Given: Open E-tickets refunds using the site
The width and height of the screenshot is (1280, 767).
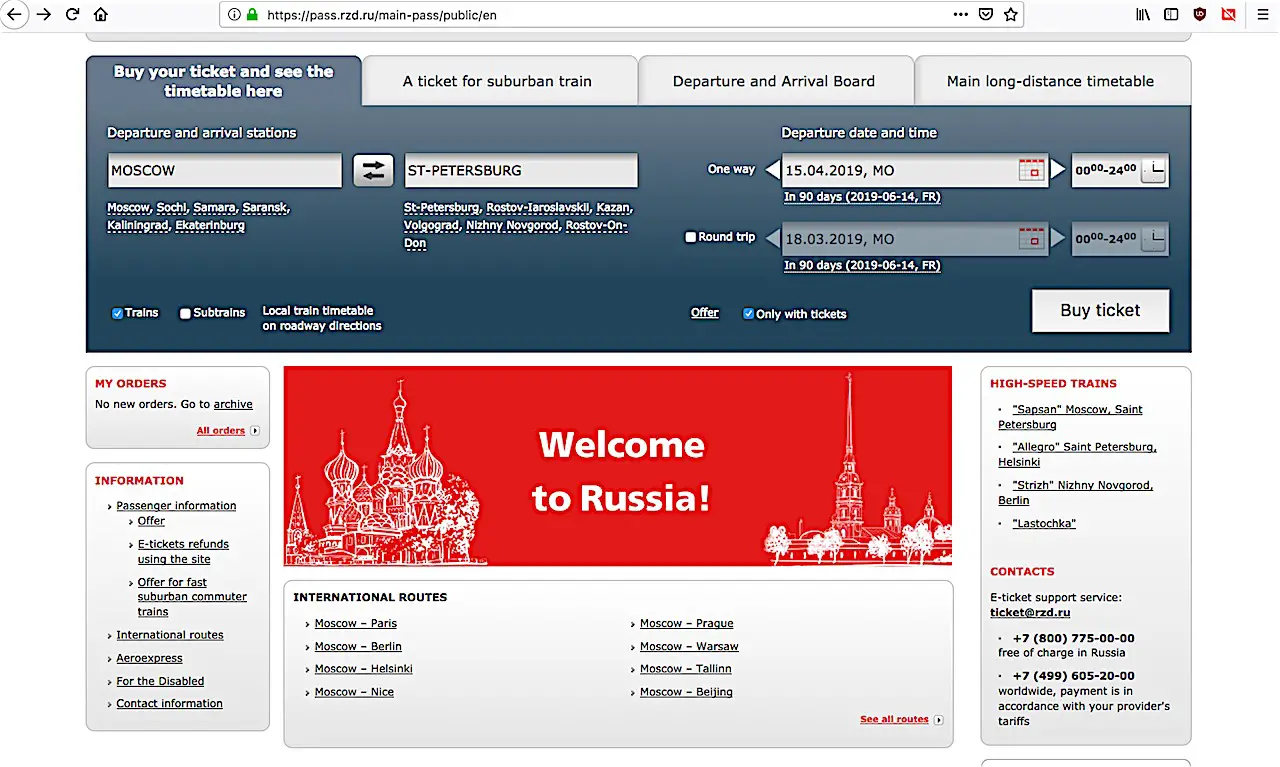Looking at the screenshot, I should (x=183, y=552).
